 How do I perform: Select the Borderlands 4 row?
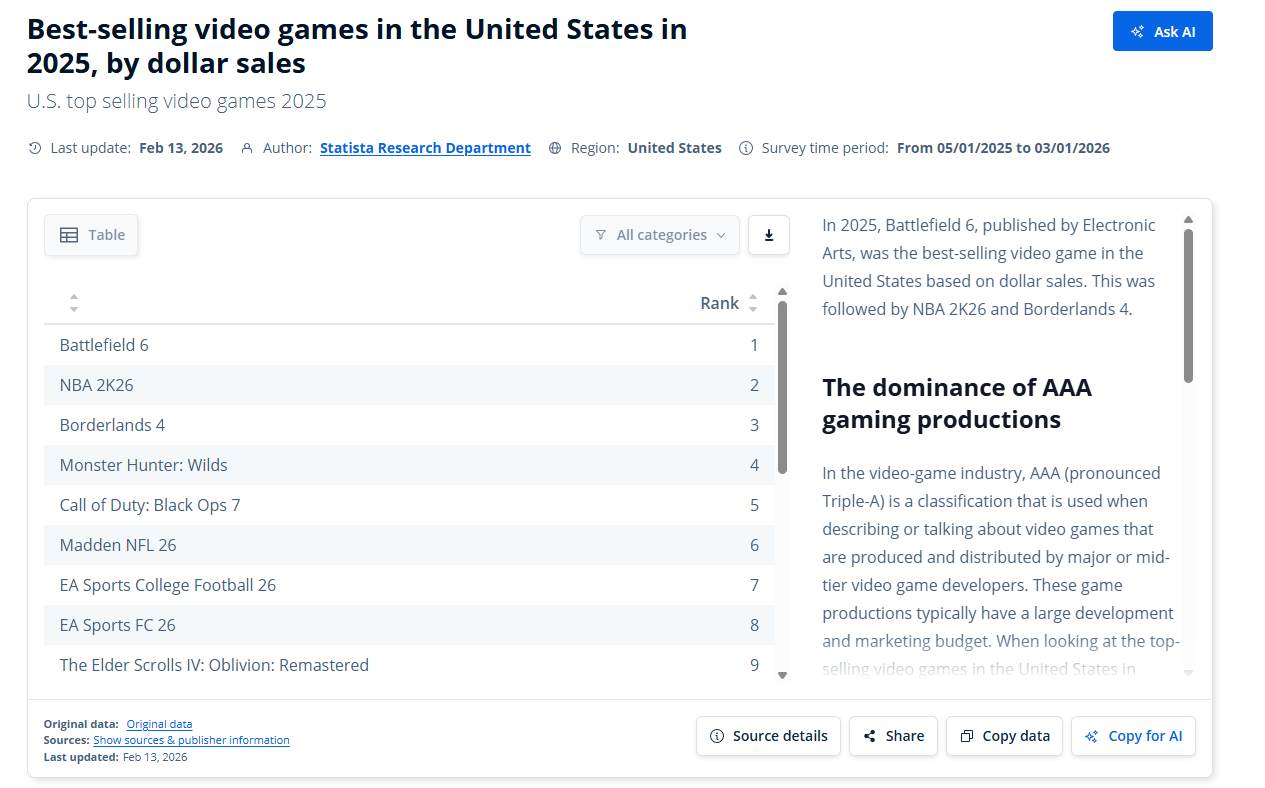point(409,425)
